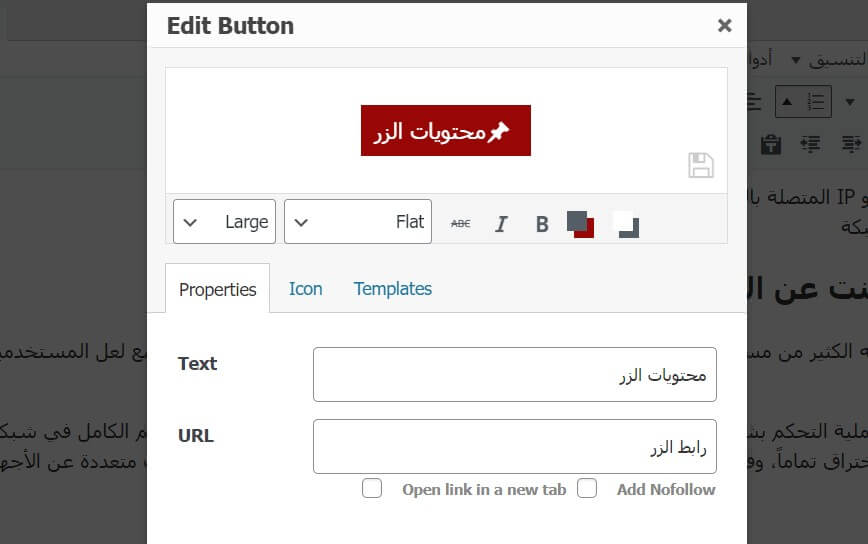Image resolution: width=868 pixels, height=544 pixels.
Task: Click the paste clipboard icon in the editor toolbar
Action: point(771,144)
